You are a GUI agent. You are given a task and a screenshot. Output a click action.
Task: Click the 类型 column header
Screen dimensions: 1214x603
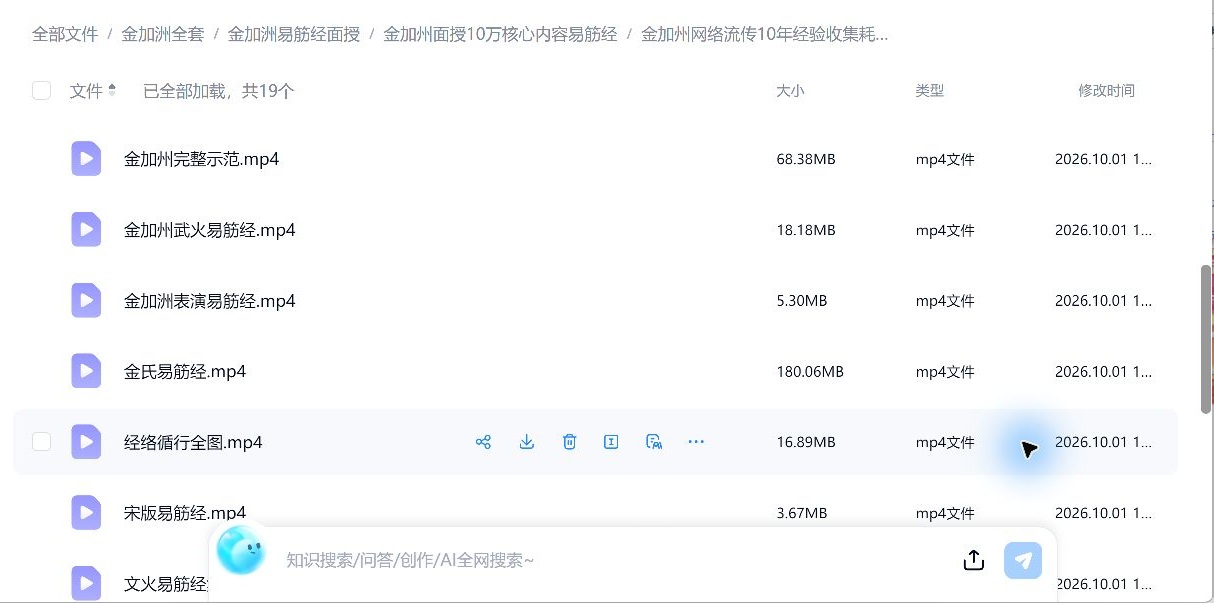[929, 91]
